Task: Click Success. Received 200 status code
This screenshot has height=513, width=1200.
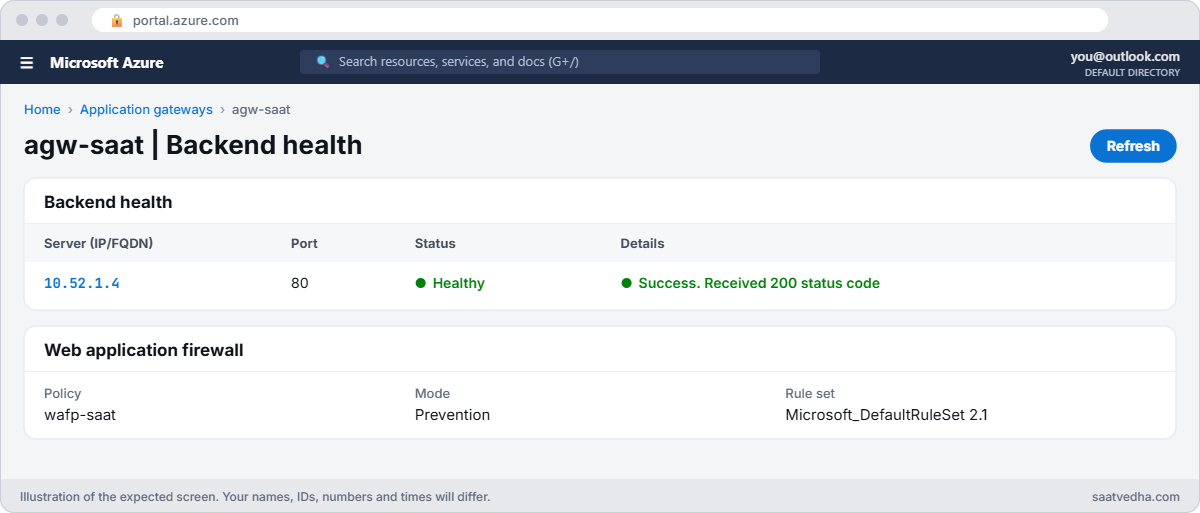Action: [759, 283]
